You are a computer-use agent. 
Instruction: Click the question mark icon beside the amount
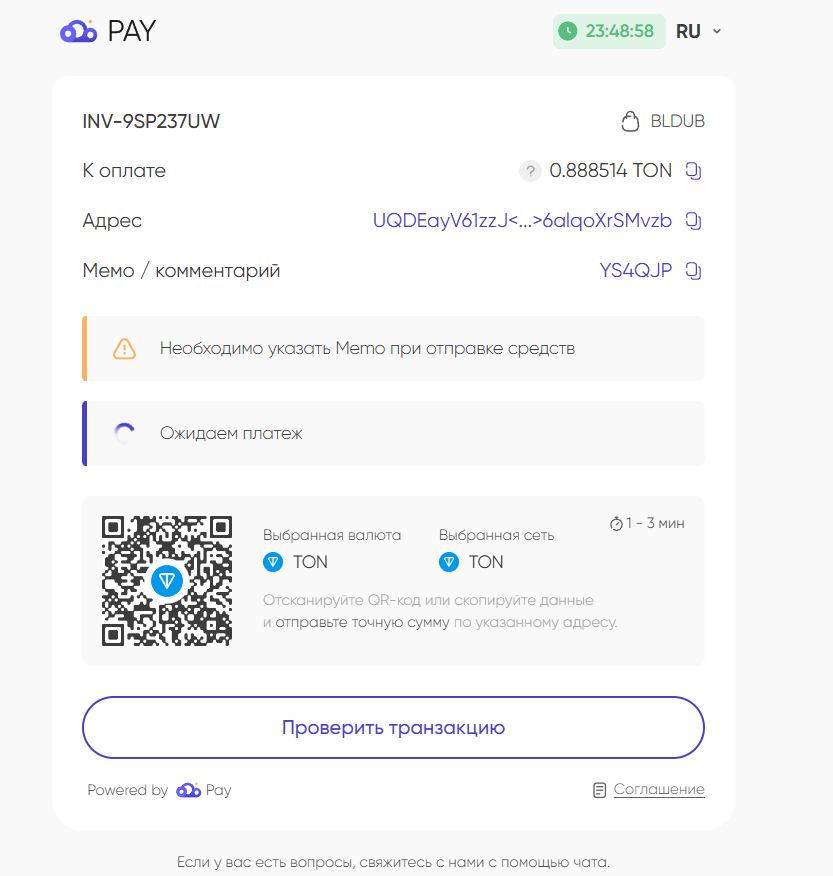click(x=530, y=171)
